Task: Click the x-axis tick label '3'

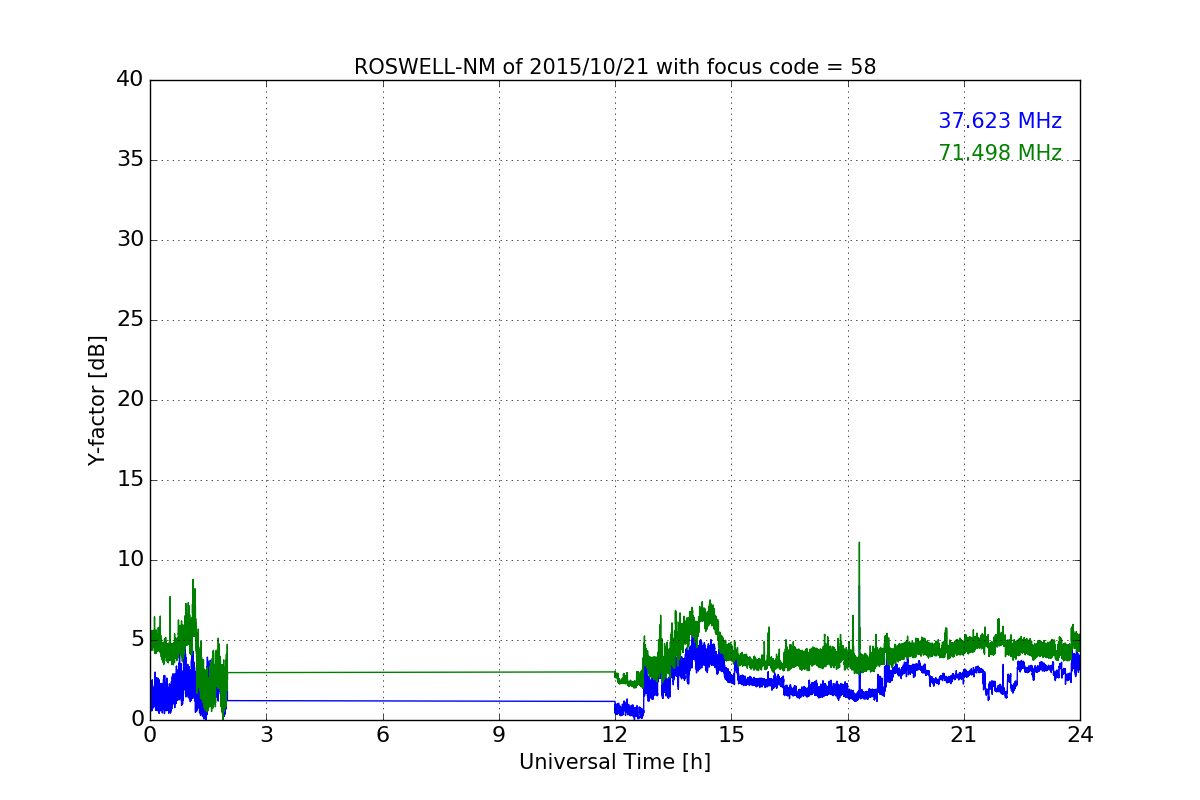Action: point(266,735)
